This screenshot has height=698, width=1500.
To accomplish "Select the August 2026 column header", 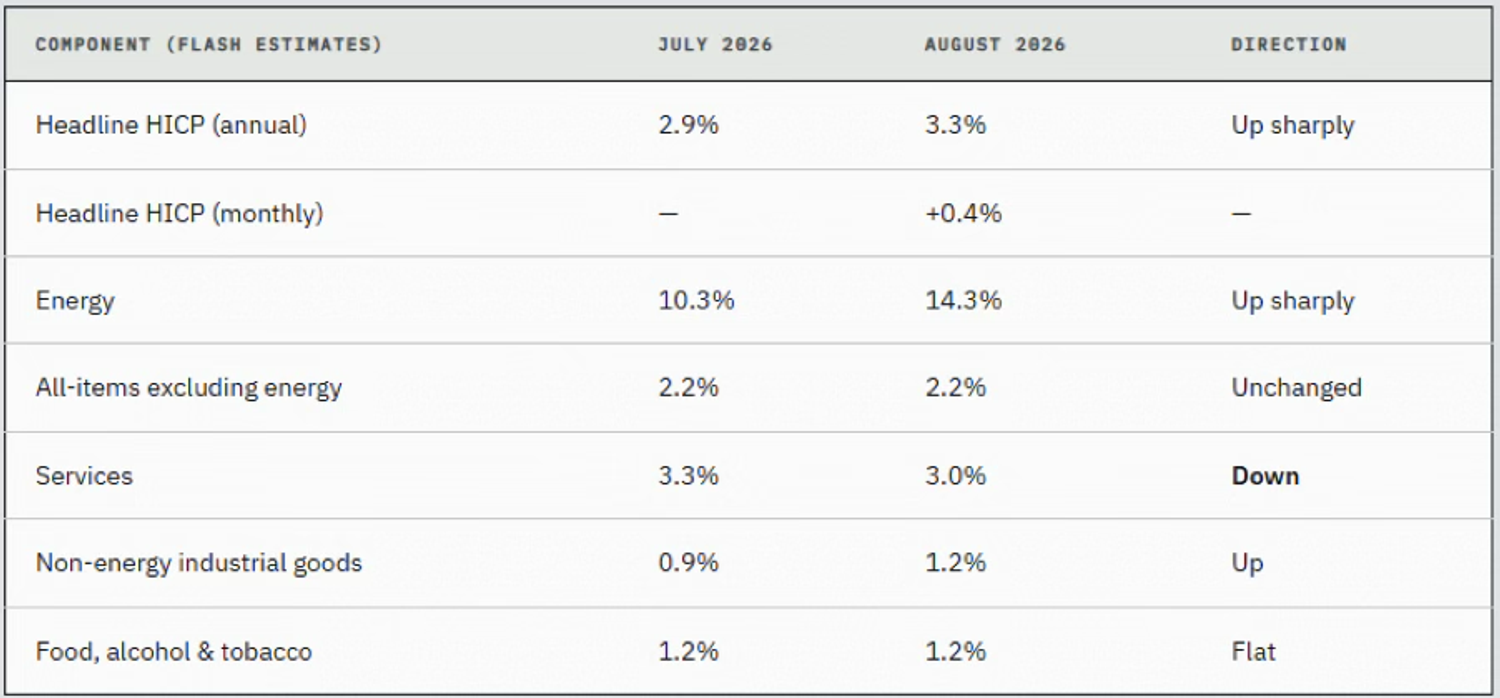I will 995,45.
